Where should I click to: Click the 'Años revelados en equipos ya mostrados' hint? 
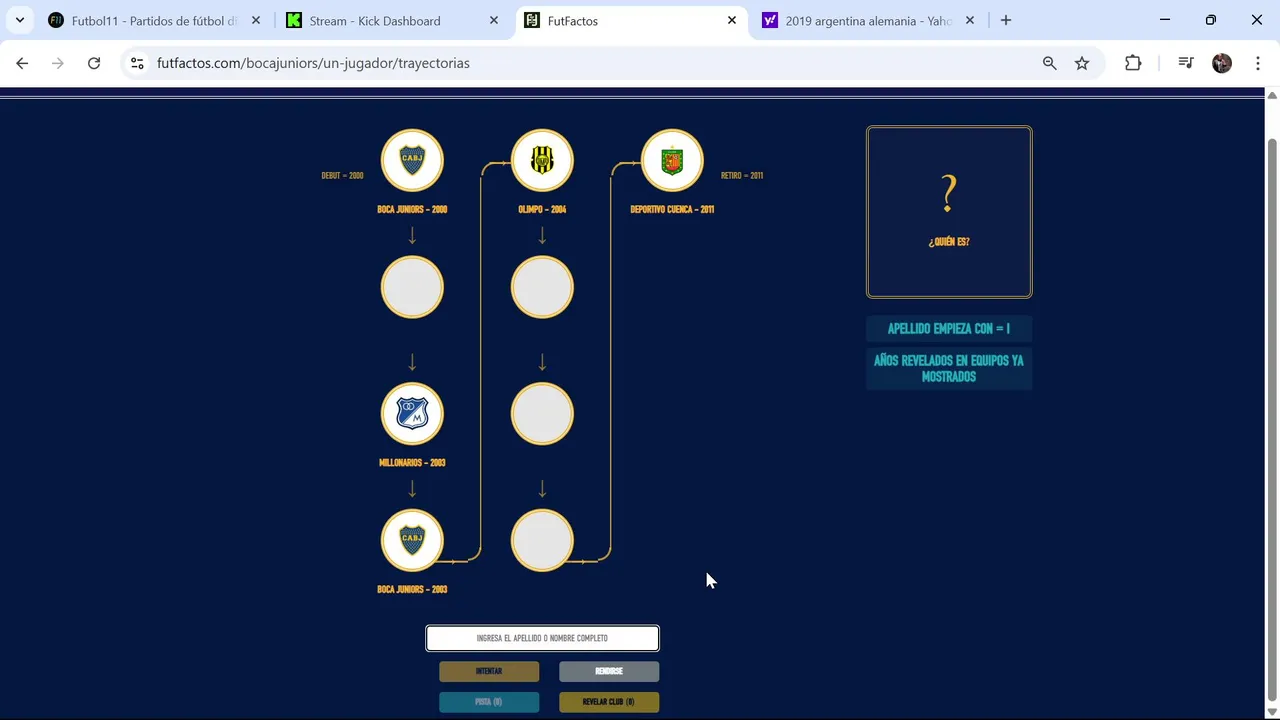(949, 368)
